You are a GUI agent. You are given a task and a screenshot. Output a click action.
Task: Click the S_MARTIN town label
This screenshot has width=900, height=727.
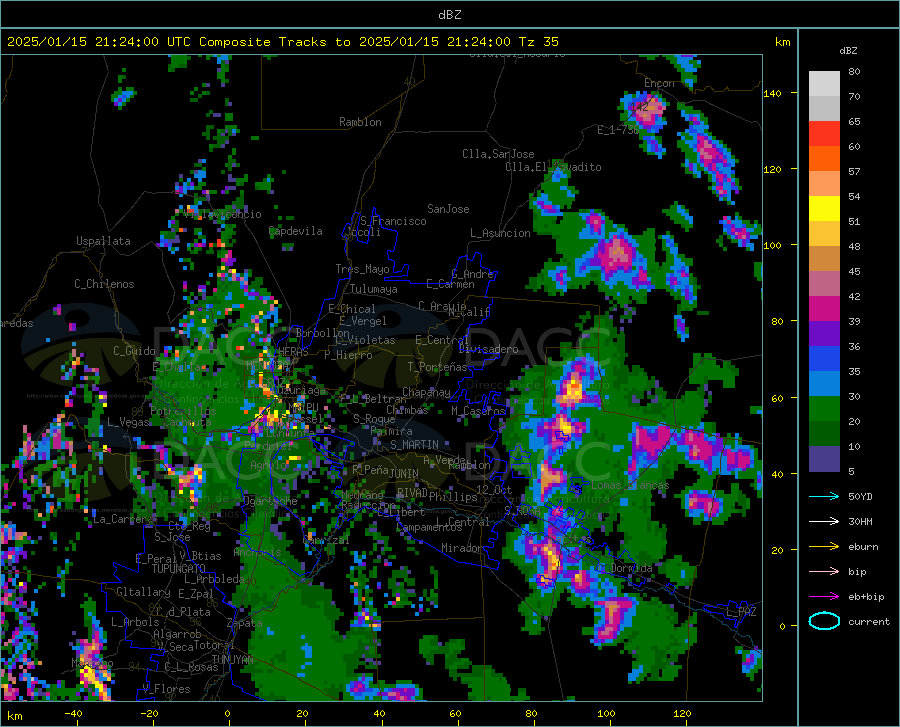(414, 445)
